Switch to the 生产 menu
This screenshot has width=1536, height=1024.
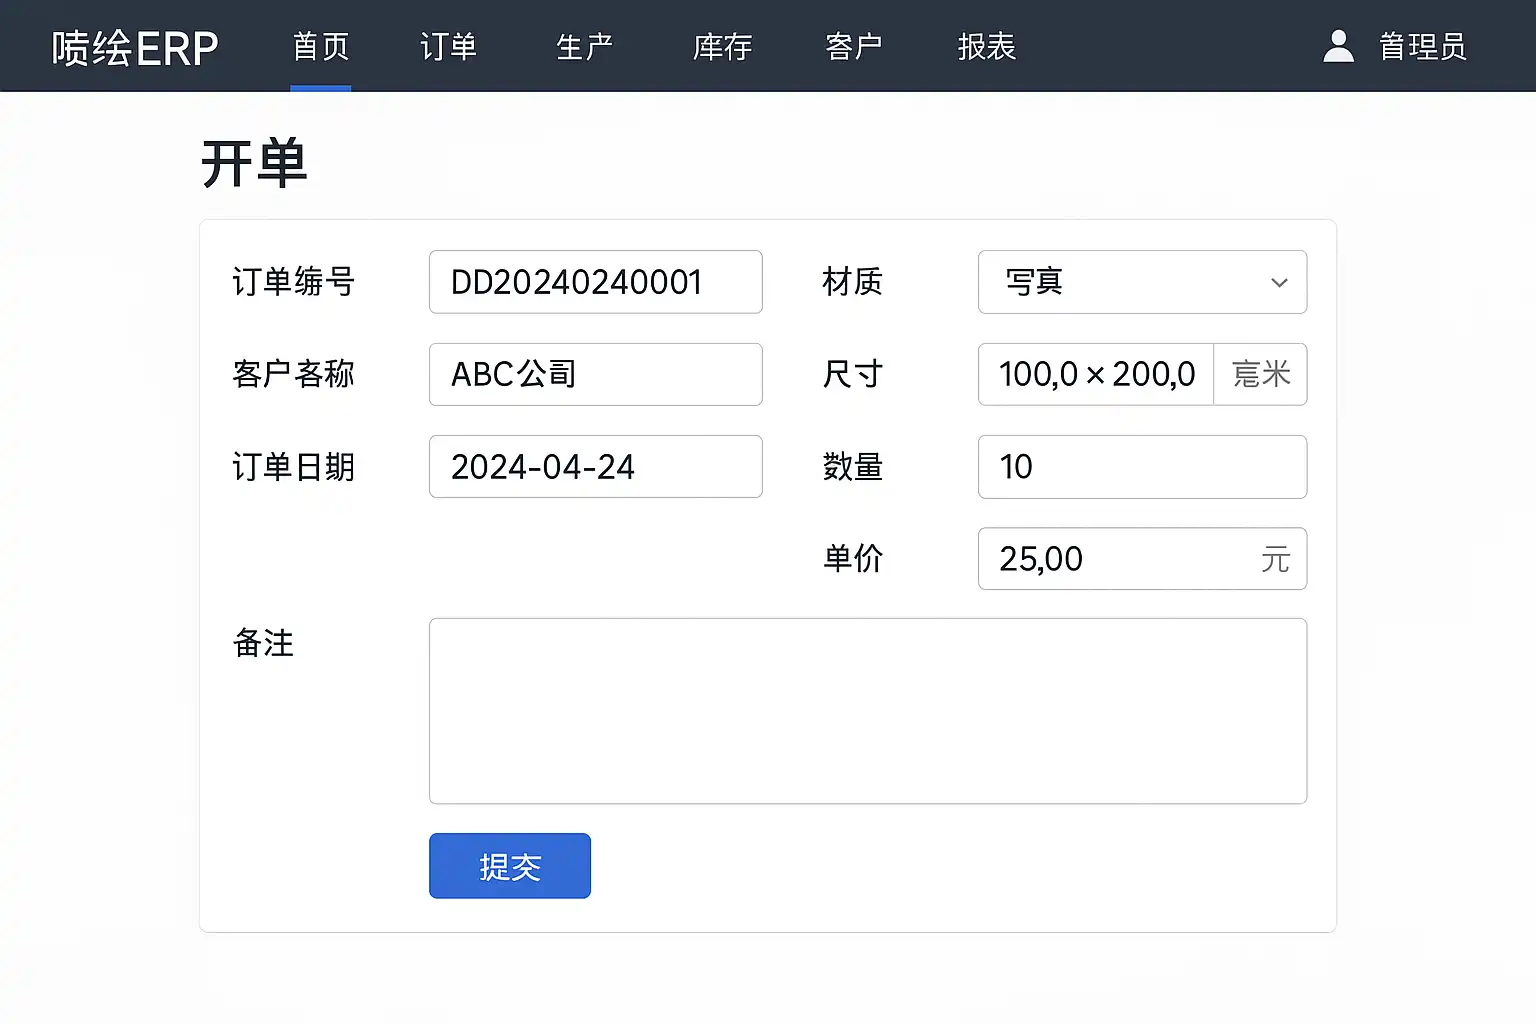click(584, 47)
